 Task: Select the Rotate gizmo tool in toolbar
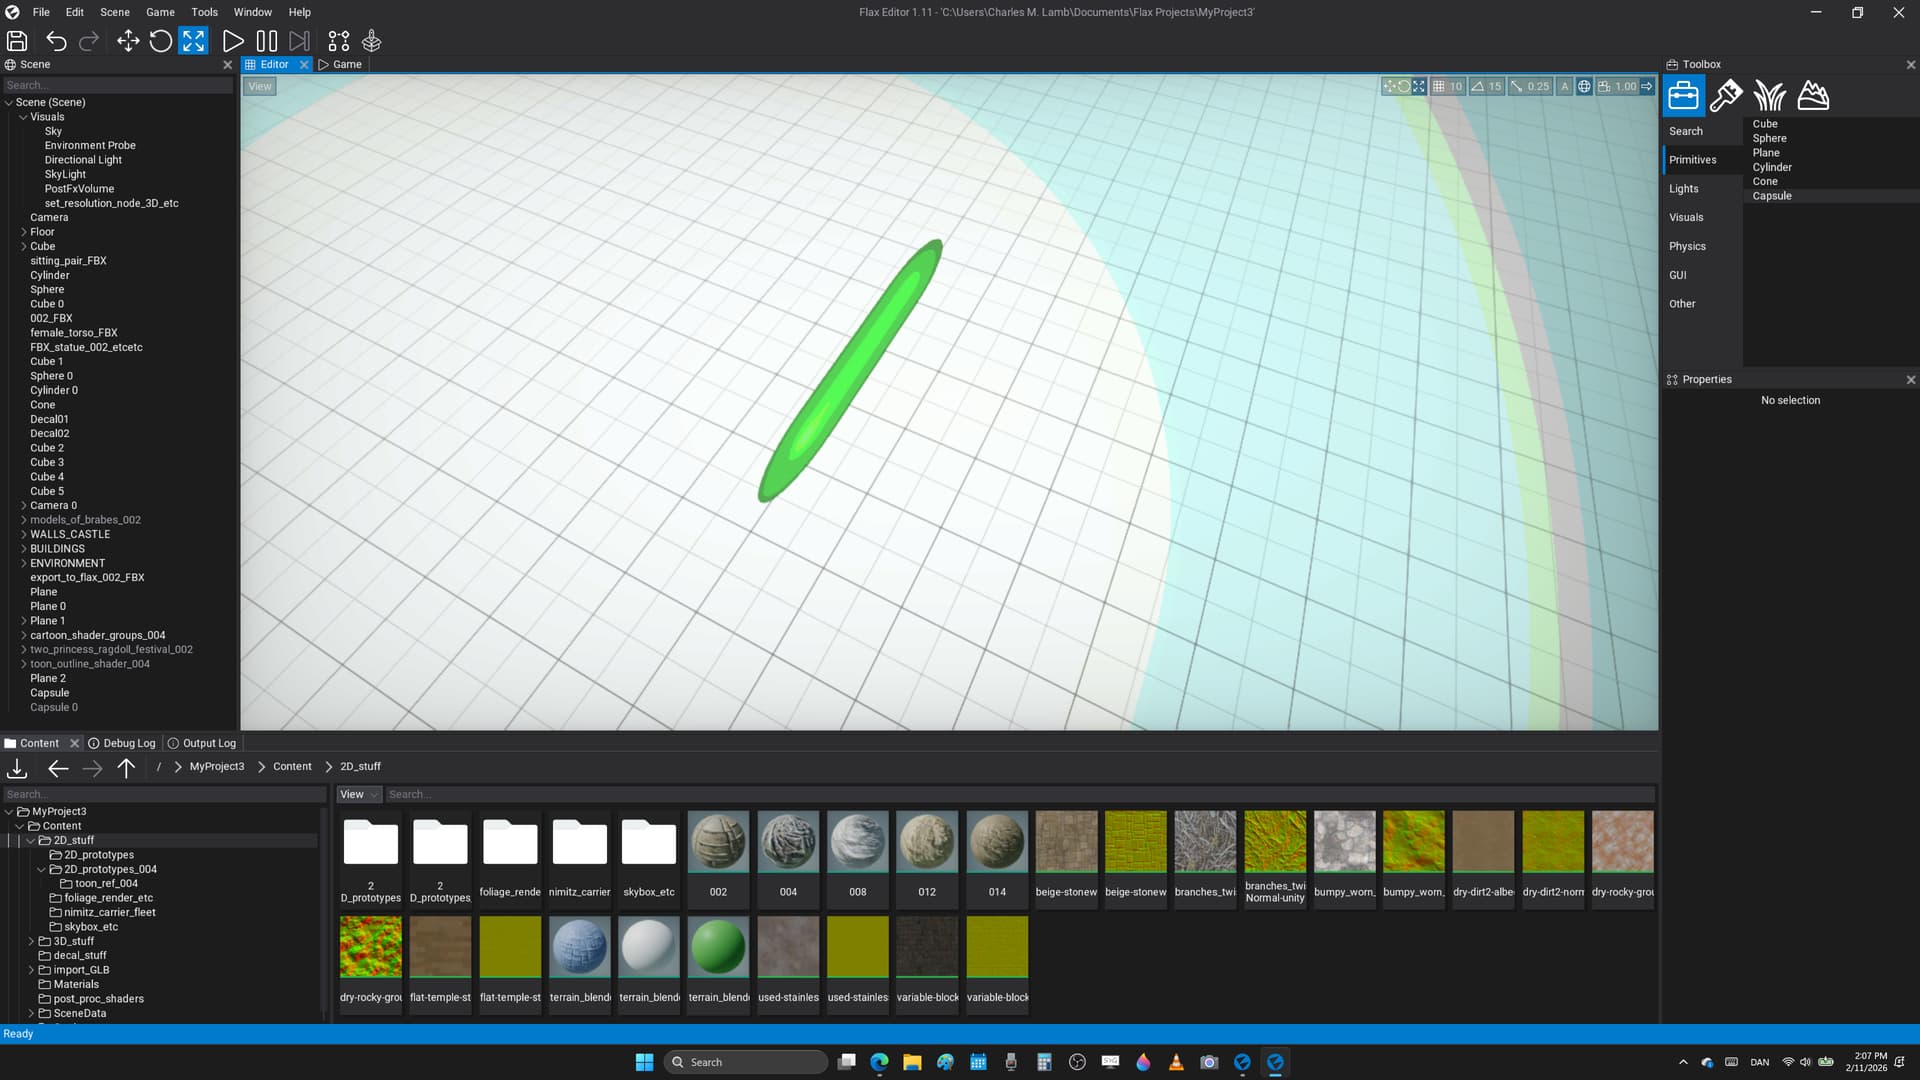point(160,41)
